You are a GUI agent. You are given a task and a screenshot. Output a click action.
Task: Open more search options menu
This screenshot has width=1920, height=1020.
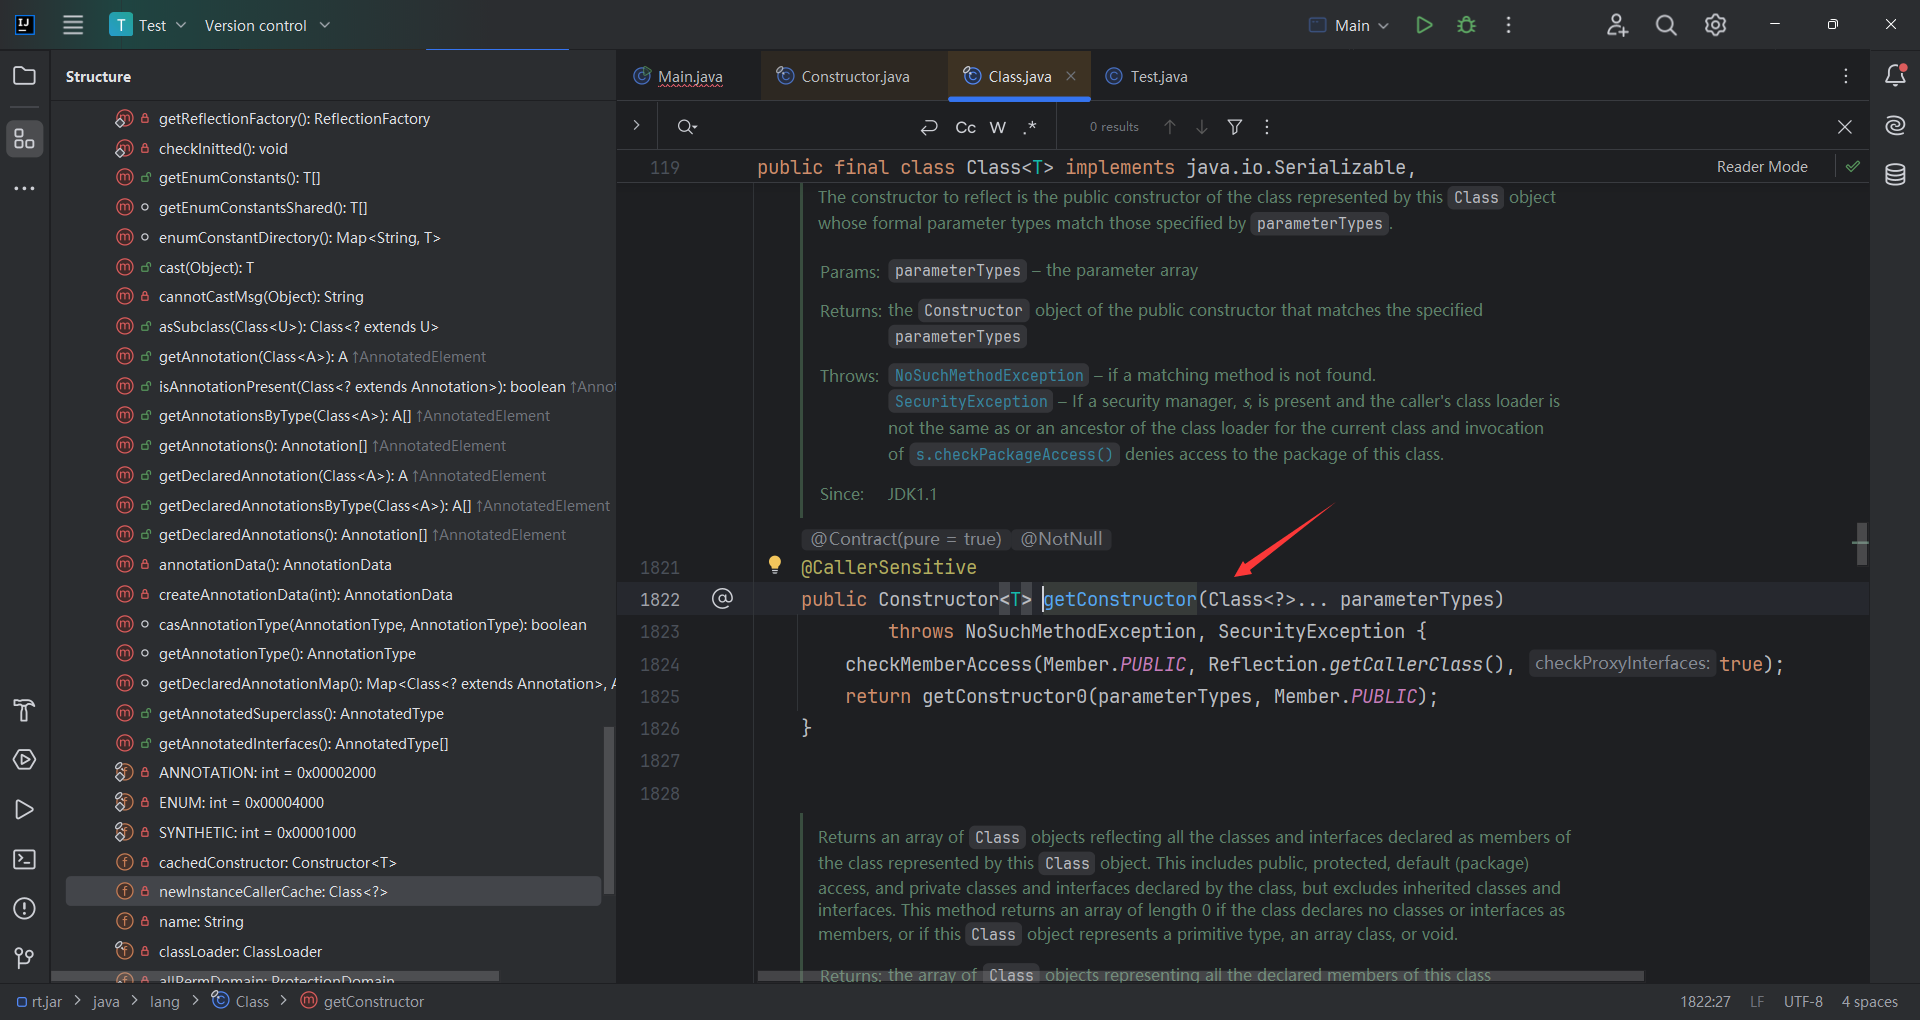pyautogui.click(x=1267, y=127)
